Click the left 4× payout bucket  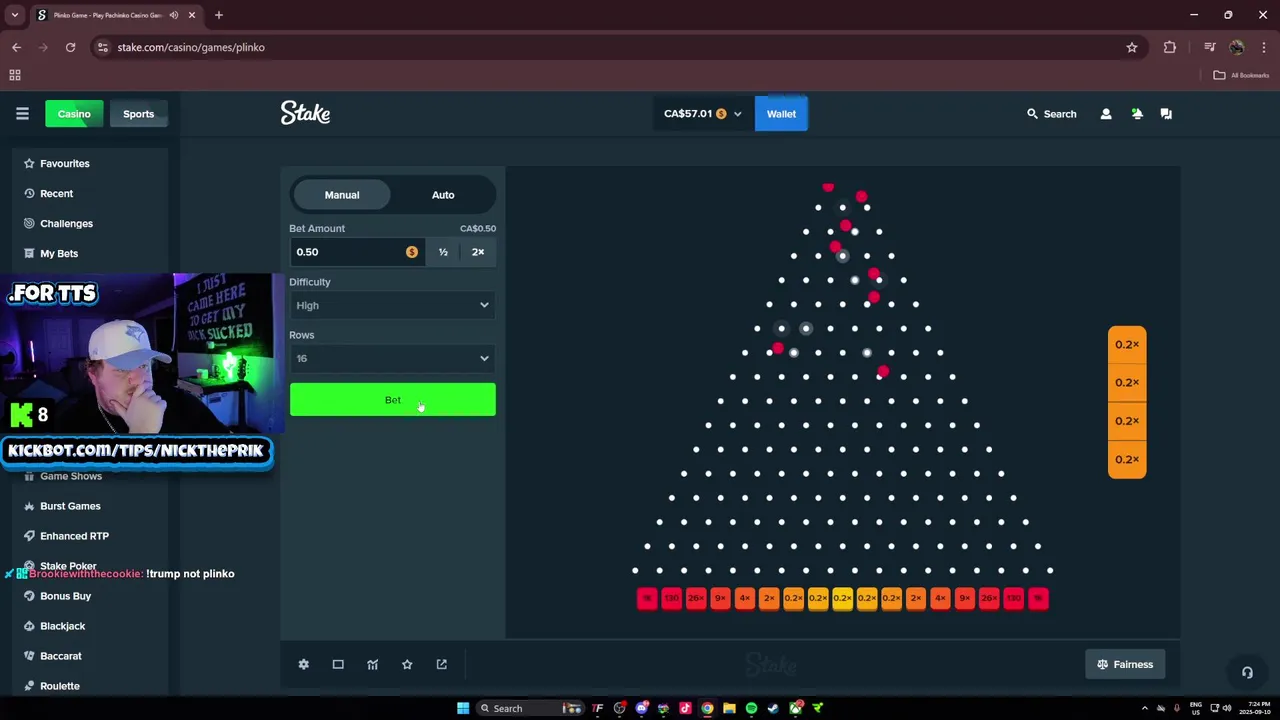(745, 598)
